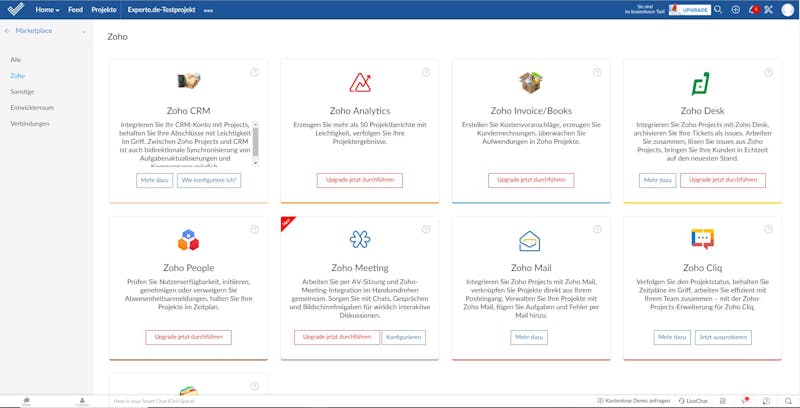This screenshot has width=800, height=408.
Task: Click the Zoho CRM card title
Action: (x=188, y=111)
